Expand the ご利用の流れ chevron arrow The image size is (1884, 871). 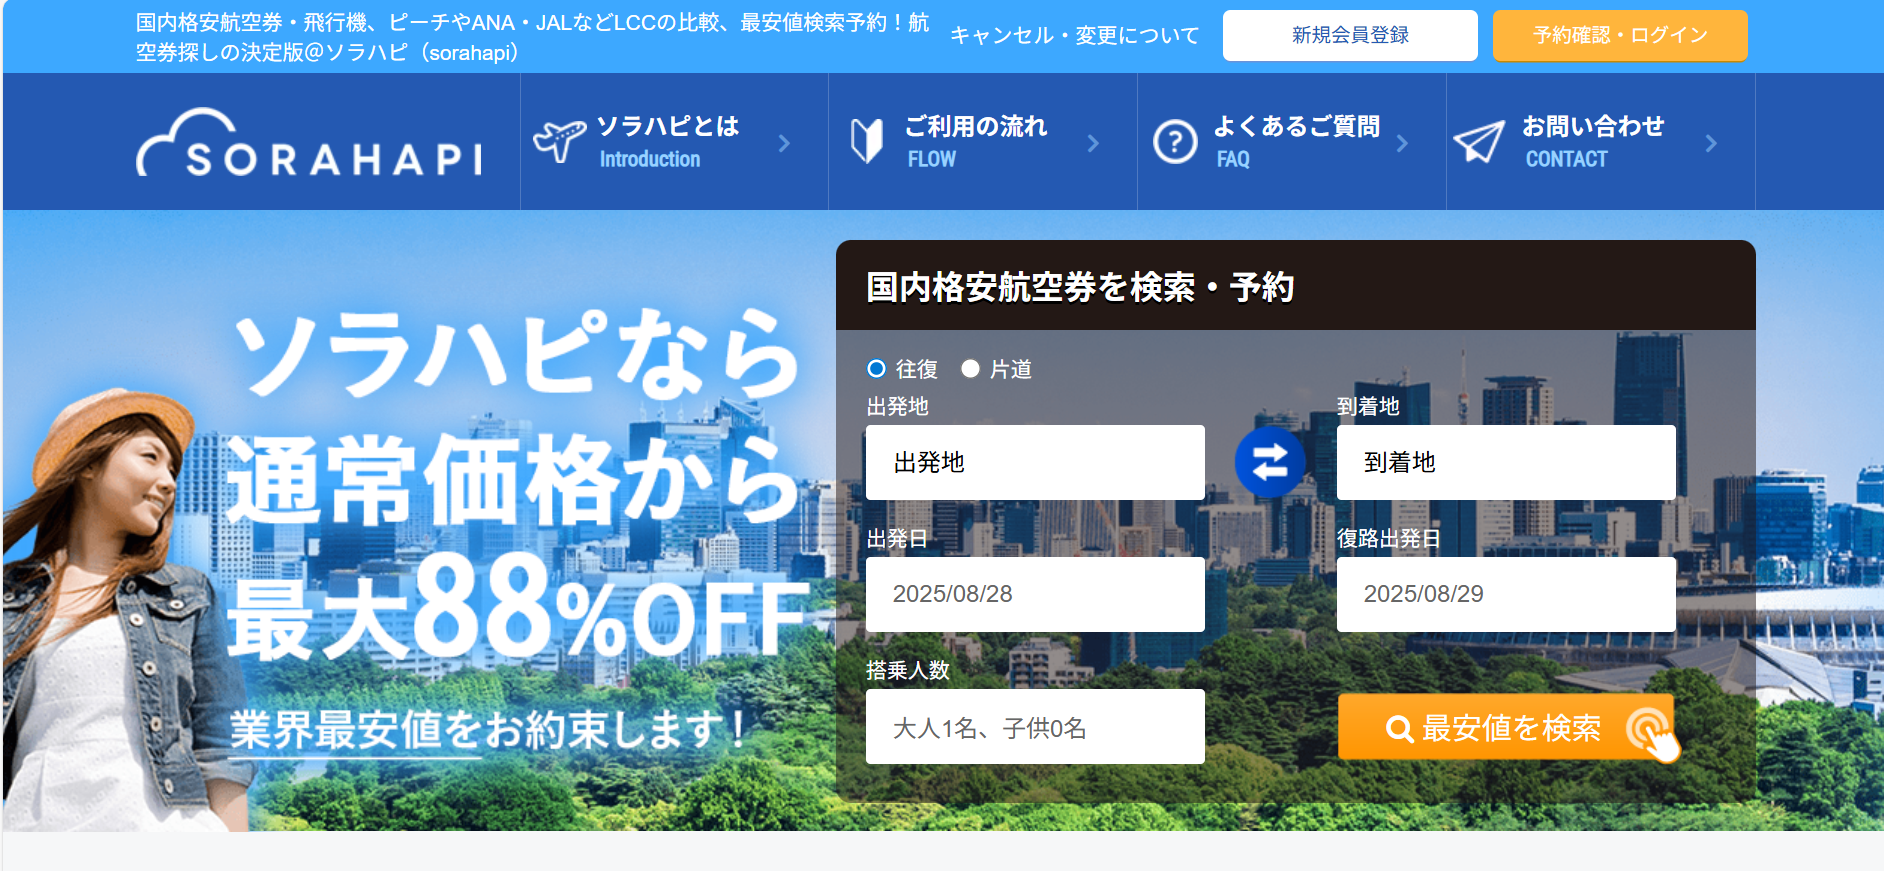pyautogui.click(x=1093, y=143)
